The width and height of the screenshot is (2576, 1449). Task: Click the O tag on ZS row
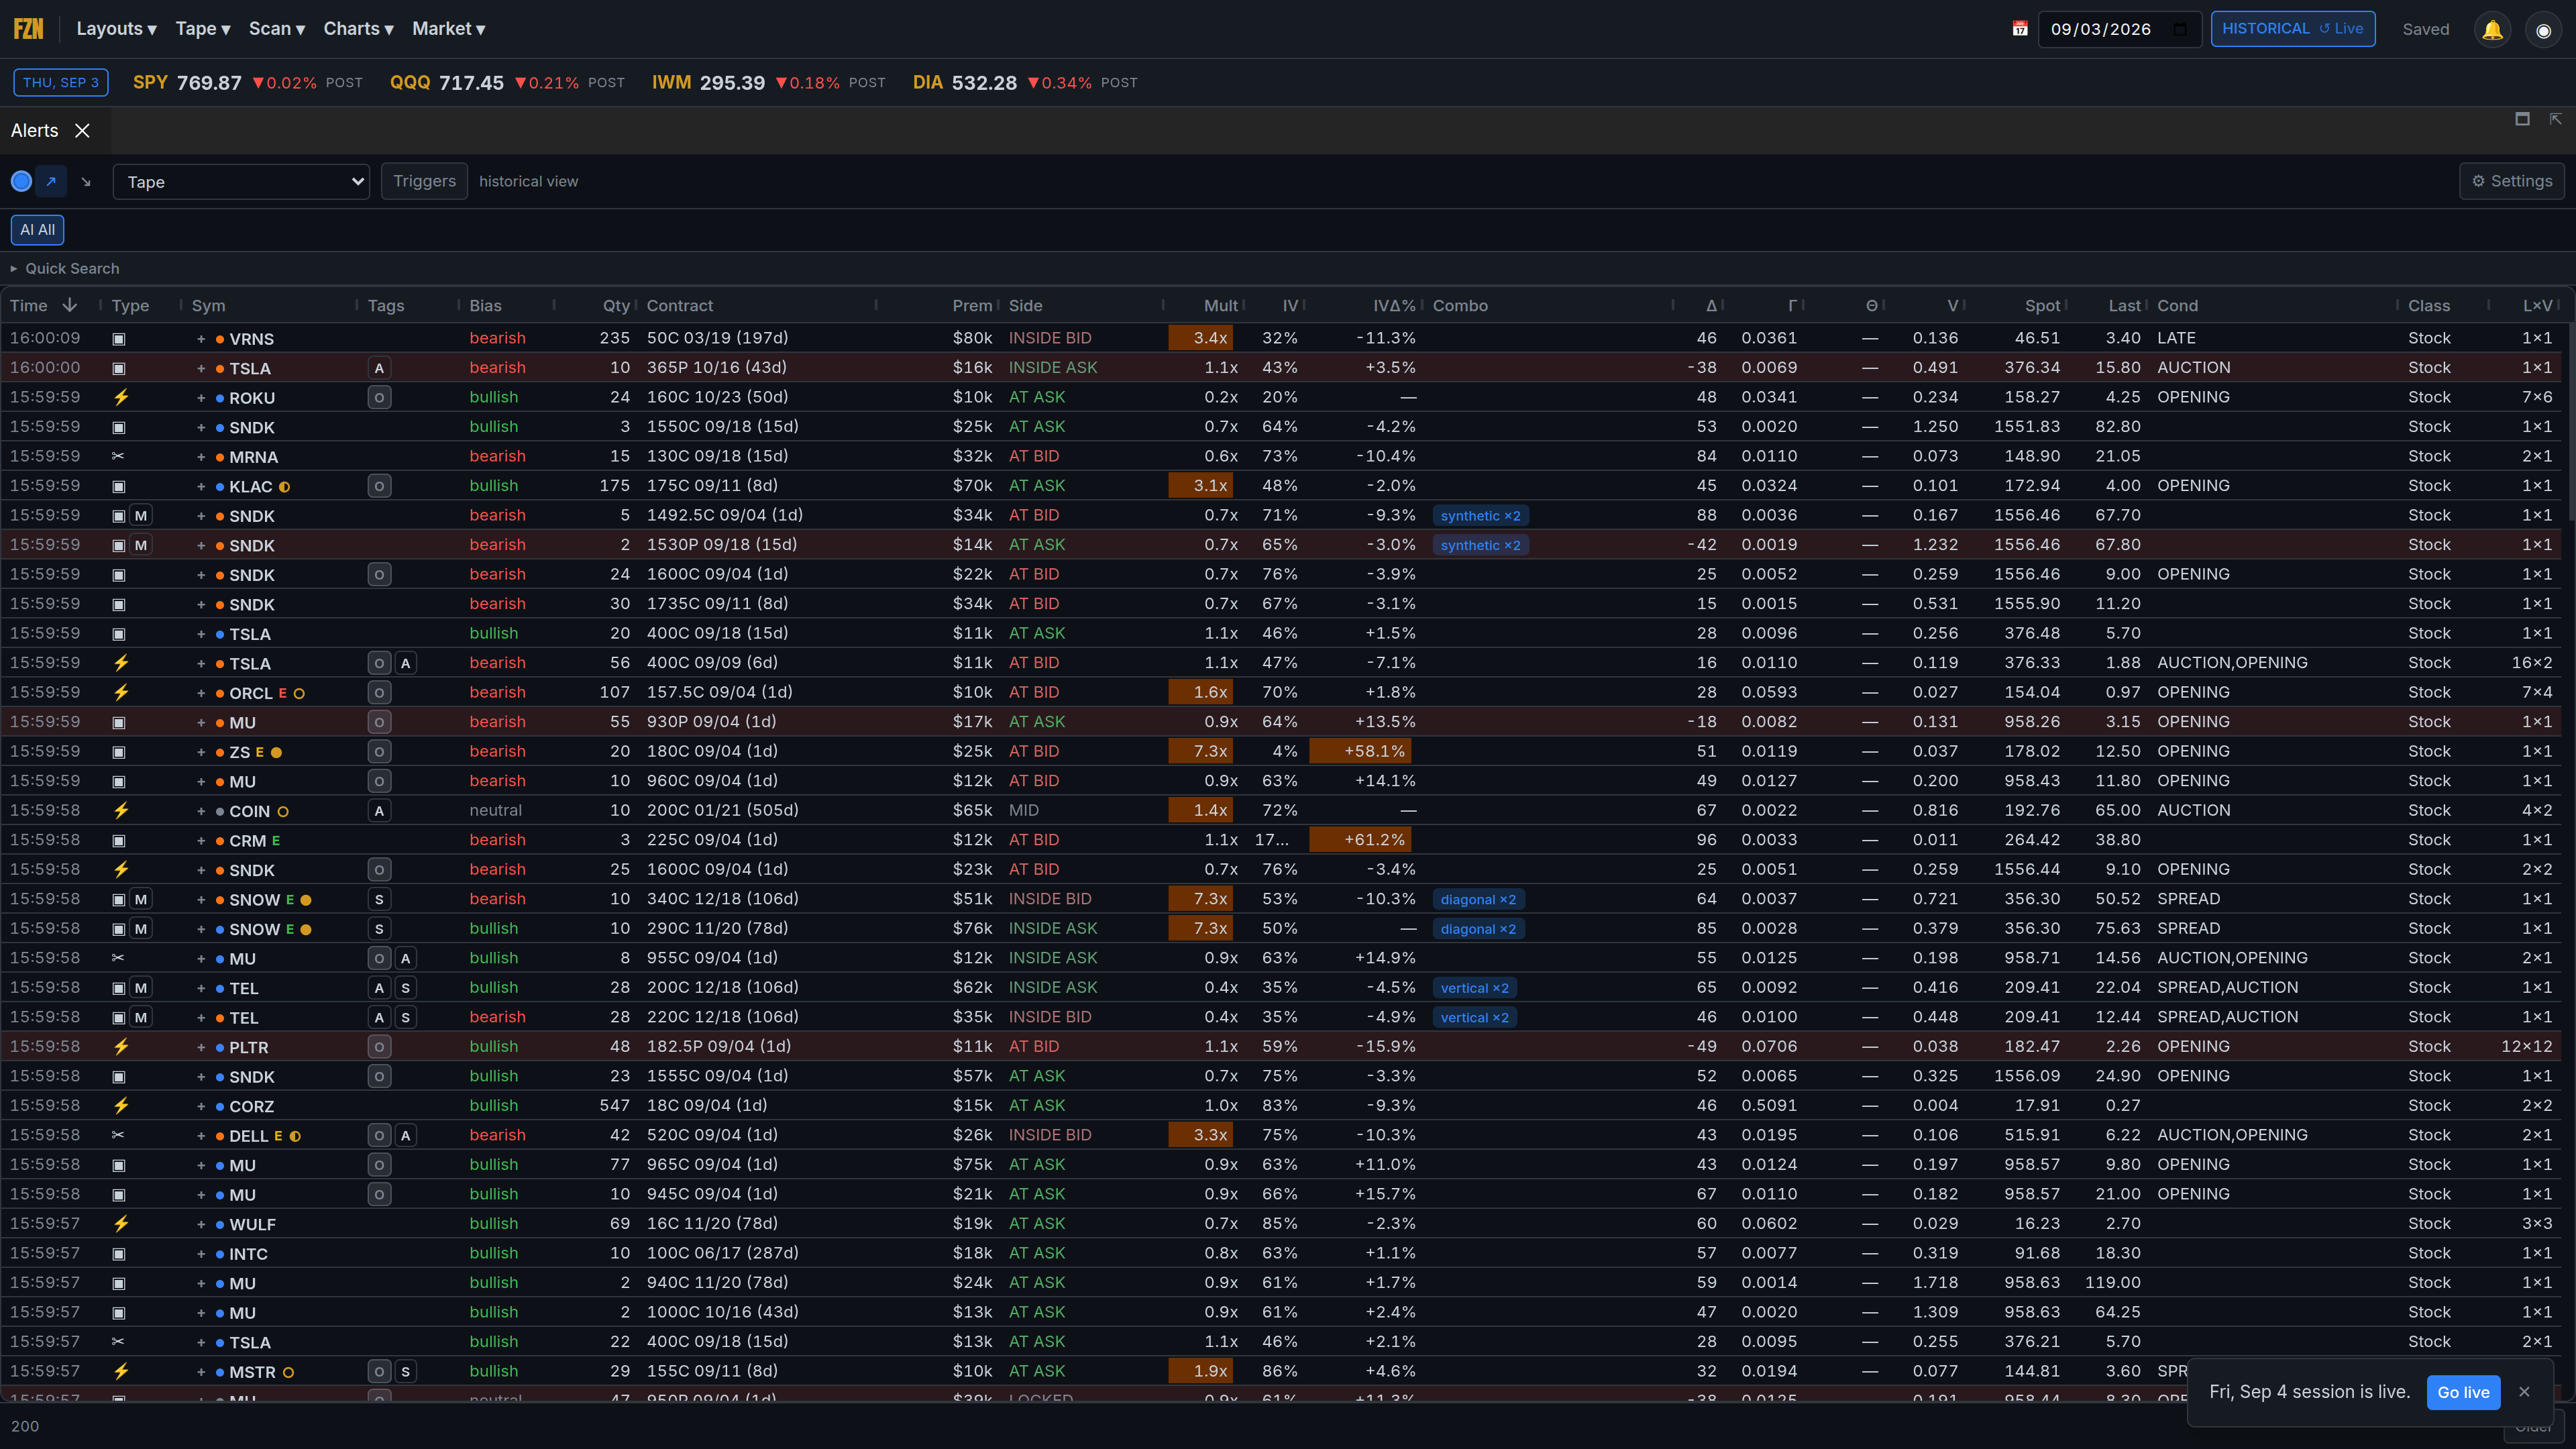(x=379, y=751)
